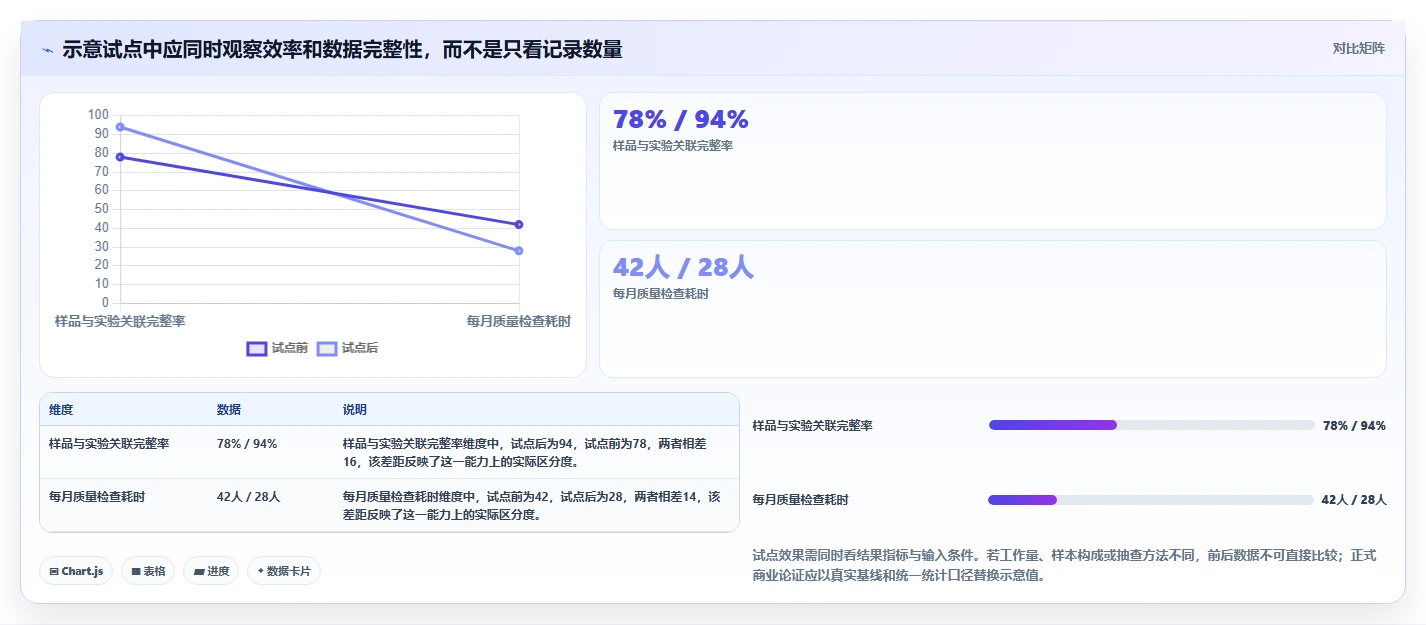Click the y-axis 100 tick label

(x=98, y=115)
